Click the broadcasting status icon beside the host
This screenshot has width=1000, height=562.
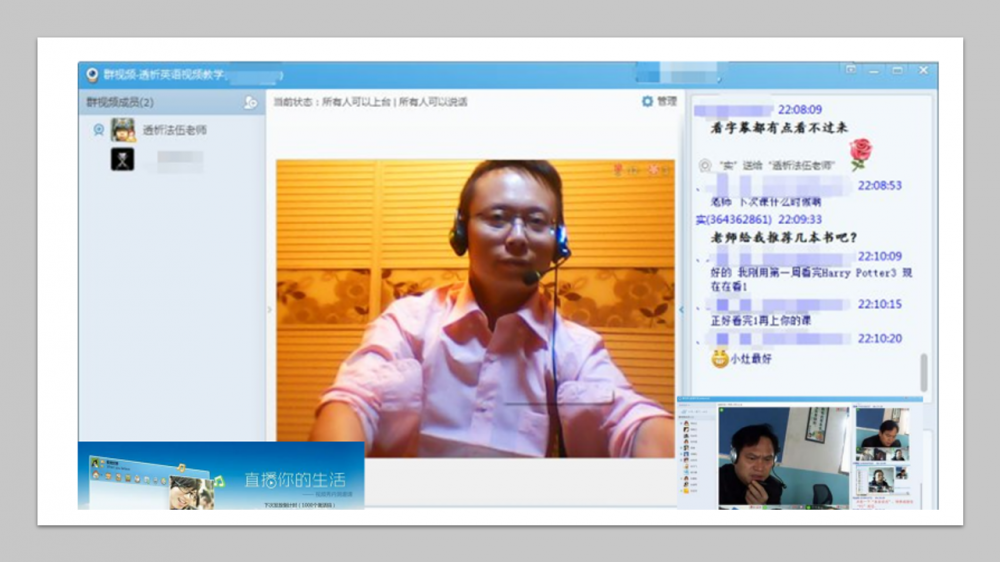pyautogui.click(x=98, y=130)
